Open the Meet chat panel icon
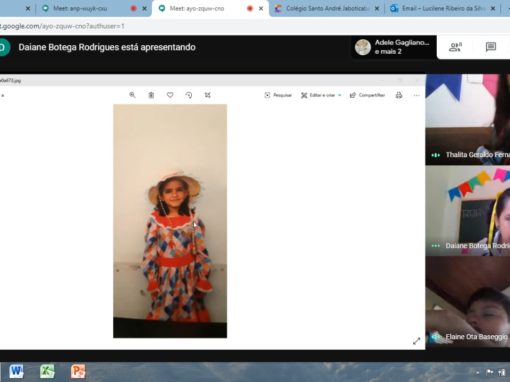Viewport: 510px width, 382px height. (491, 47)
